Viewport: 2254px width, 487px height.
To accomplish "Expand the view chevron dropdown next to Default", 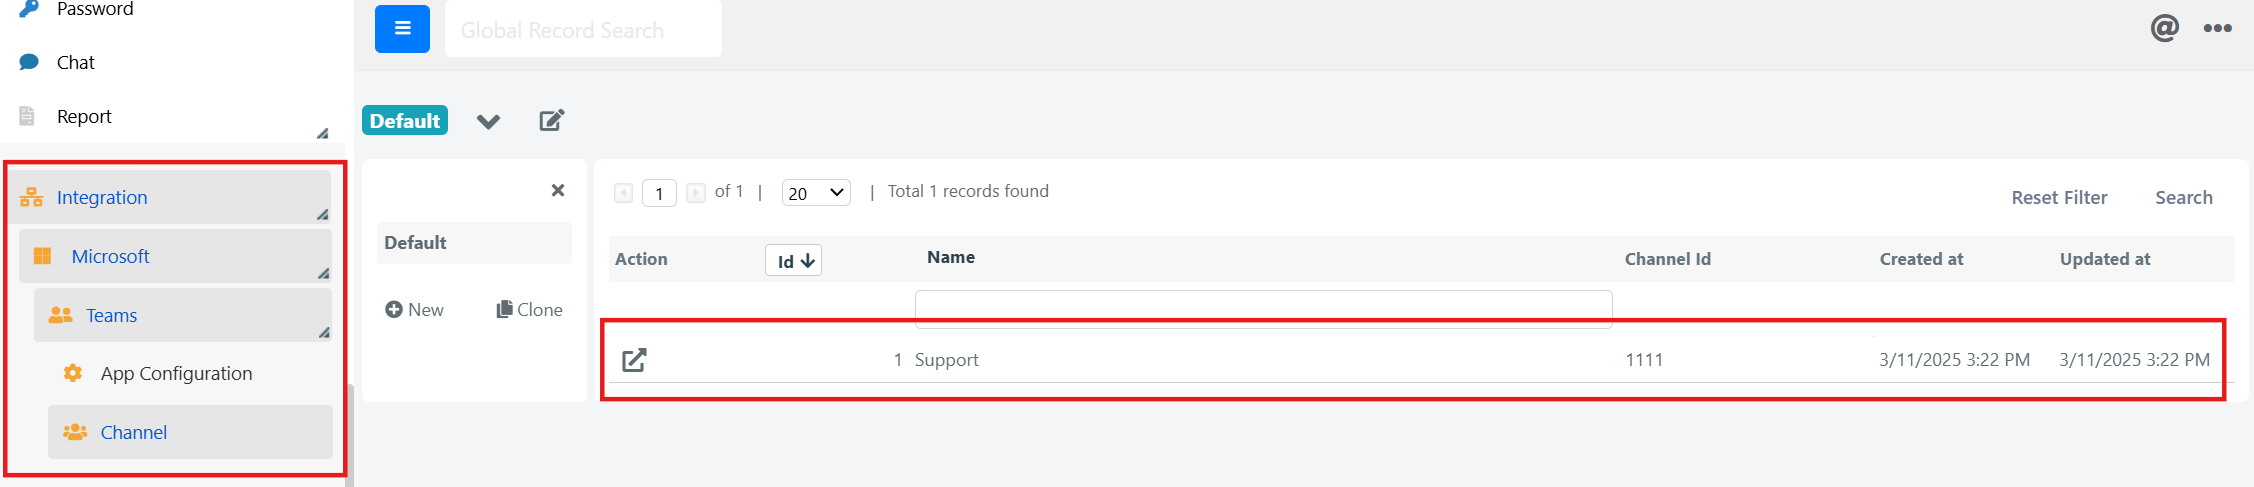I will [x=488, y=121].
